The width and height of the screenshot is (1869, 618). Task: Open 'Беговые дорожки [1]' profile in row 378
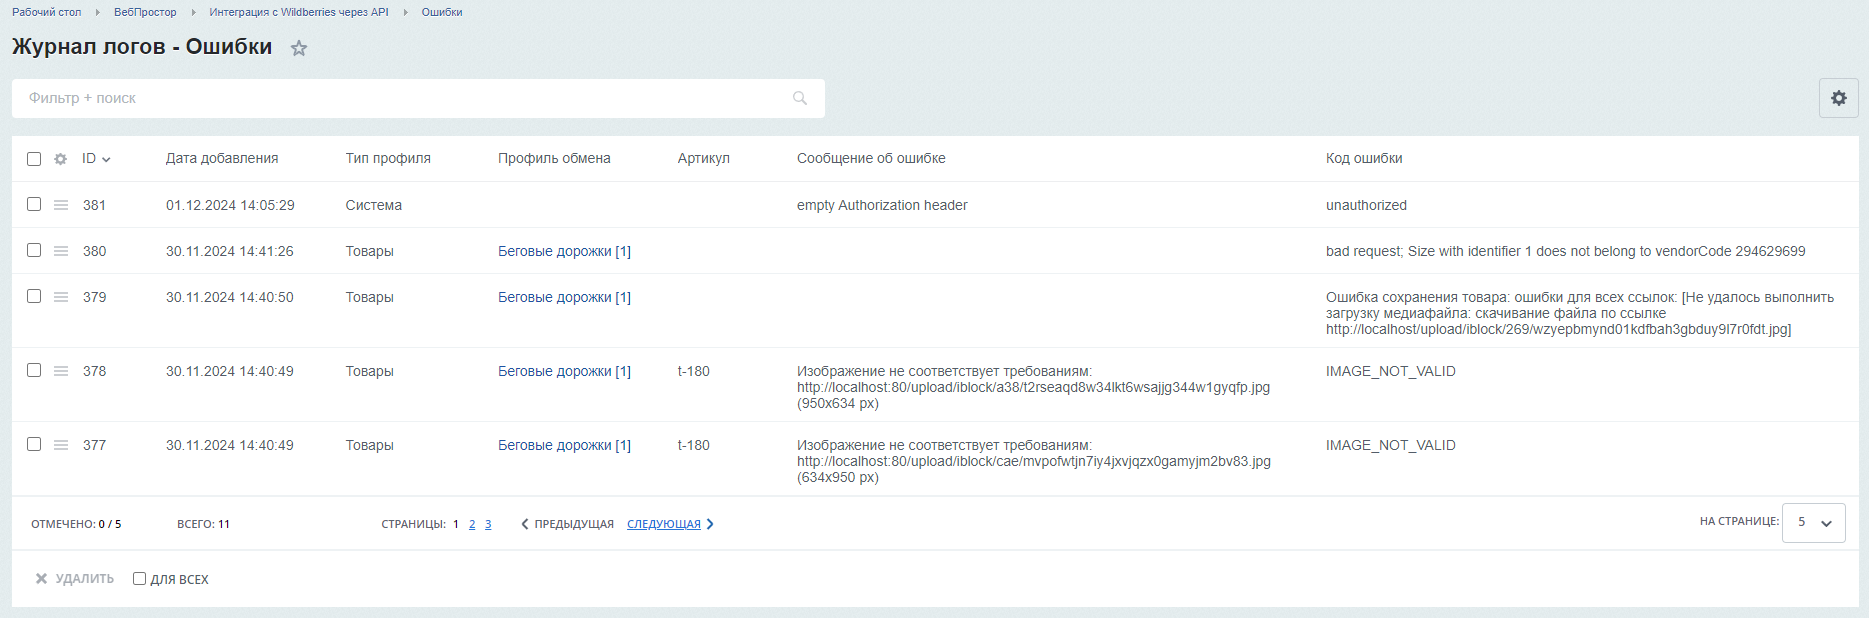(564, 371)
